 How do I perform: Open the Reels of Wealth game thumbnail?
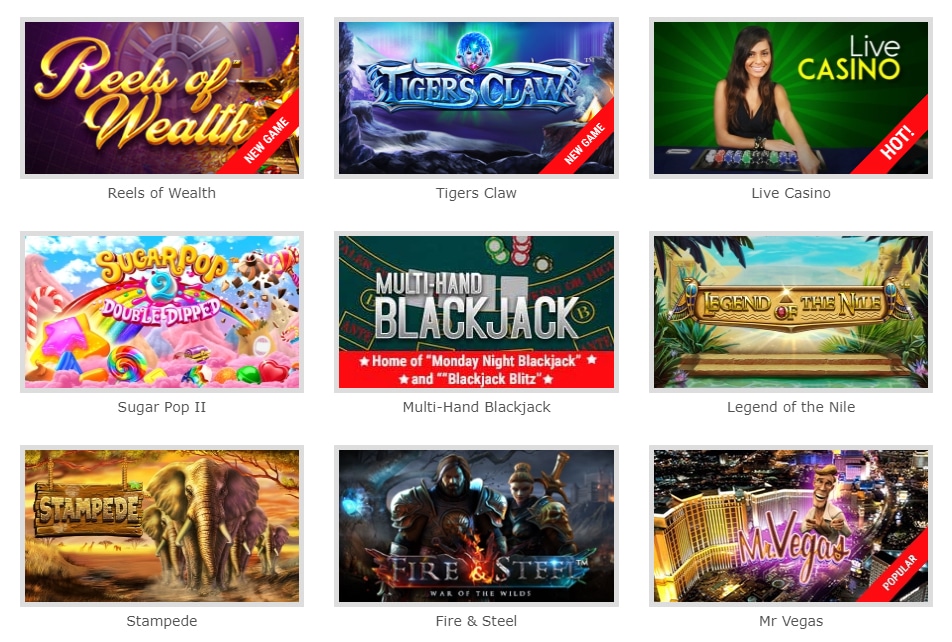(162, 98)
